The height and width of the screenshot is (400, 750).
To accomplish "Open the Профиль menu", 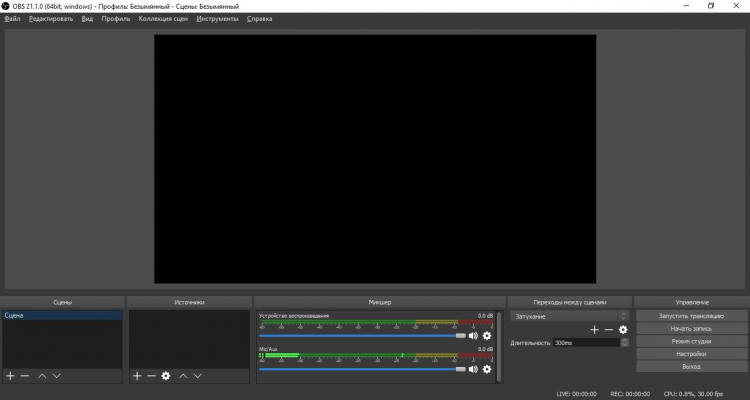I will pos(116,19).
